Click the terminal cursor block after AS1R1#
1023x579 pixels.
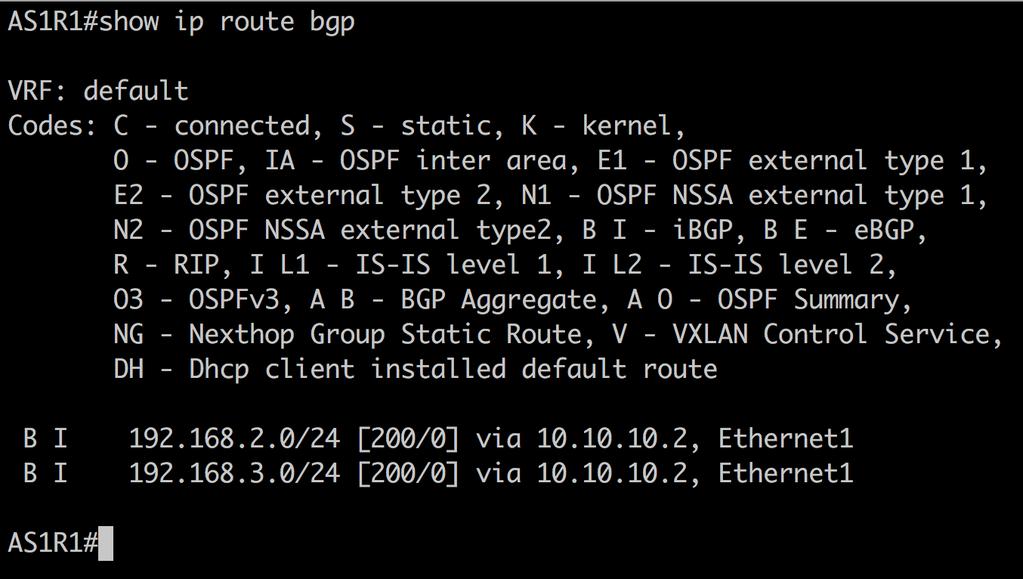coord(106,543)
